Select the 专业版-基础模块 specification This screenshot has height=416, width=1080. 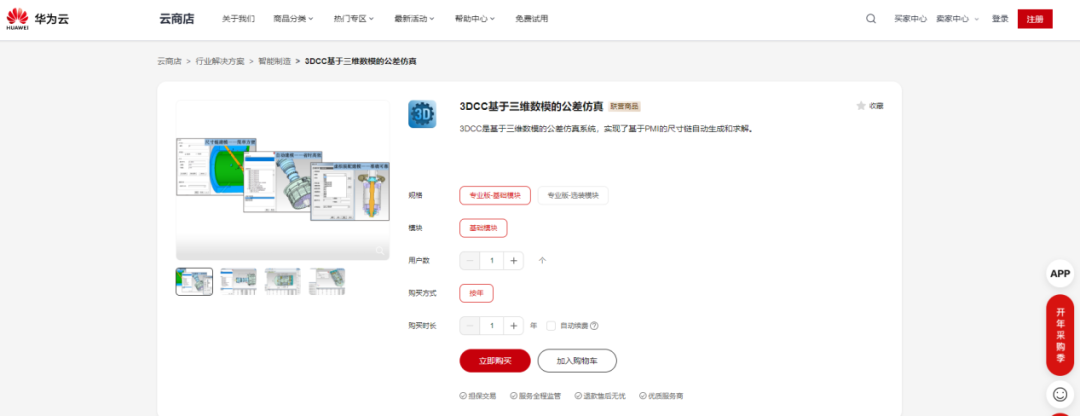tap(495, 196)
